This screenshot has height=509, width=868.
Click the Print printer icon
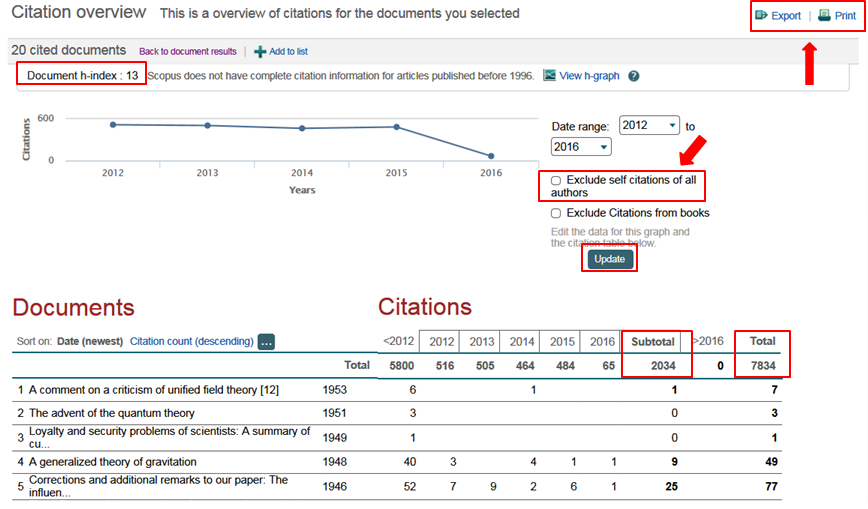824,16
